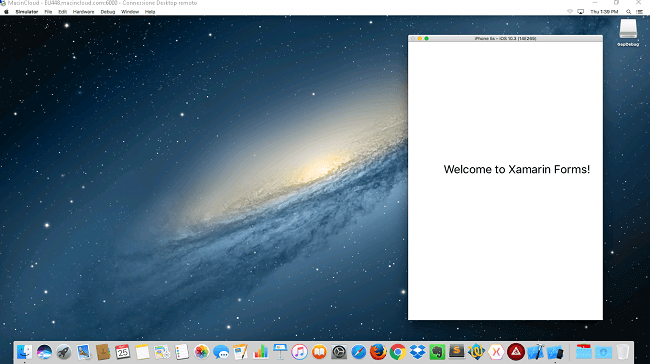Open the Edit menu
Screen dimensions: 650x364
click(62, 12)
